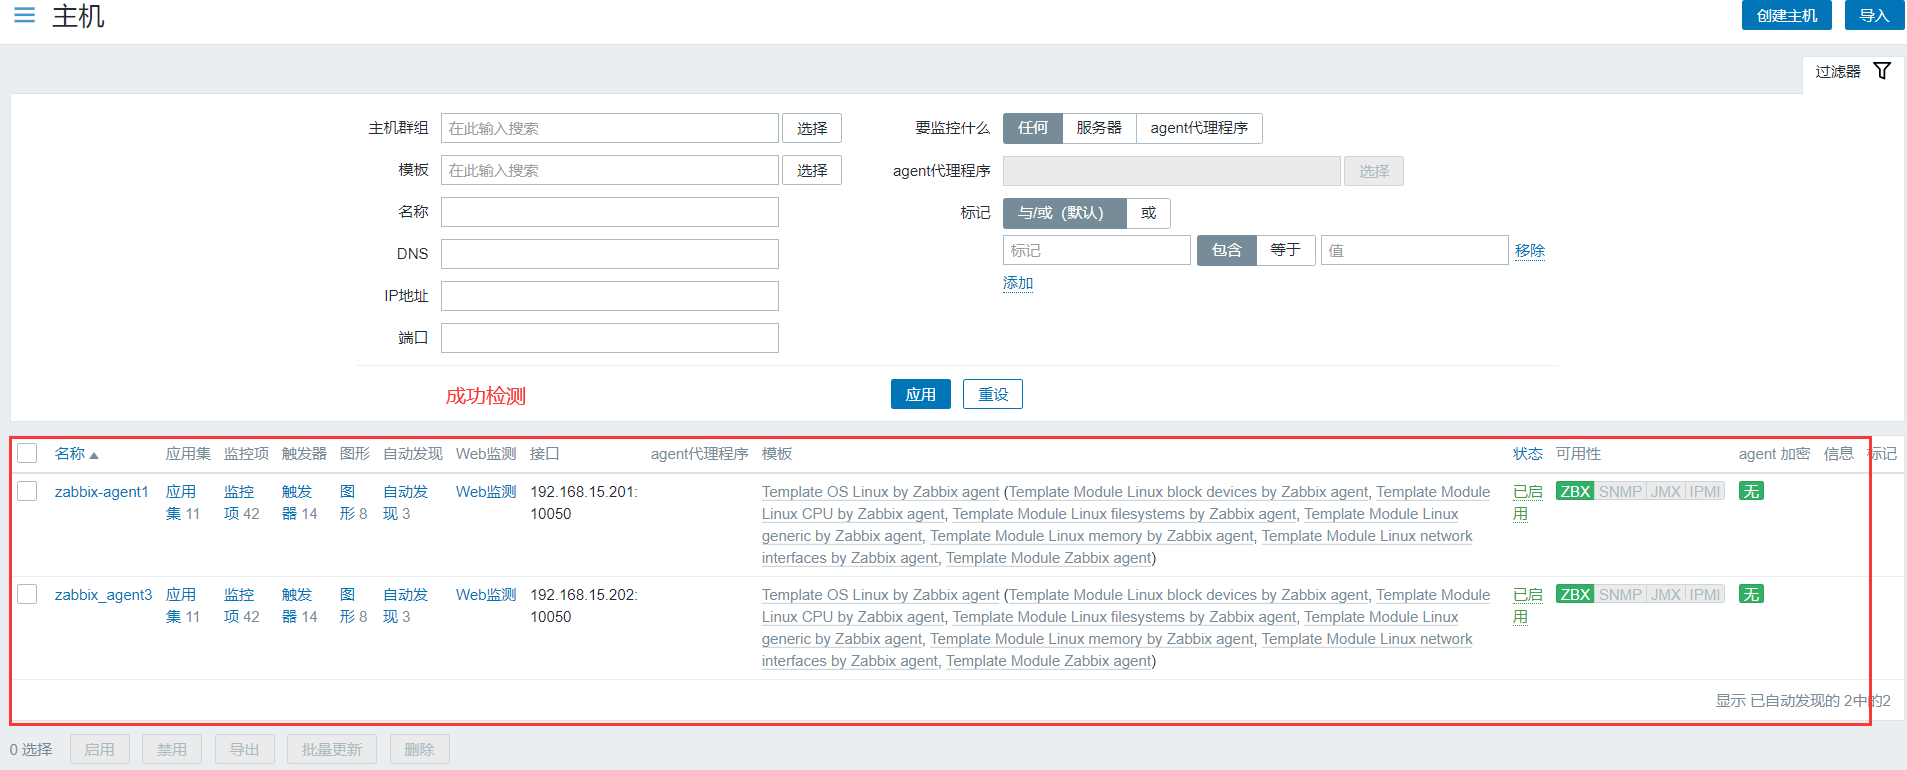Click ZBX availability badge for zabbix_agent3
This screenshot has height=770, width=1907.
pyautogui.click(x=1575, y=595)
